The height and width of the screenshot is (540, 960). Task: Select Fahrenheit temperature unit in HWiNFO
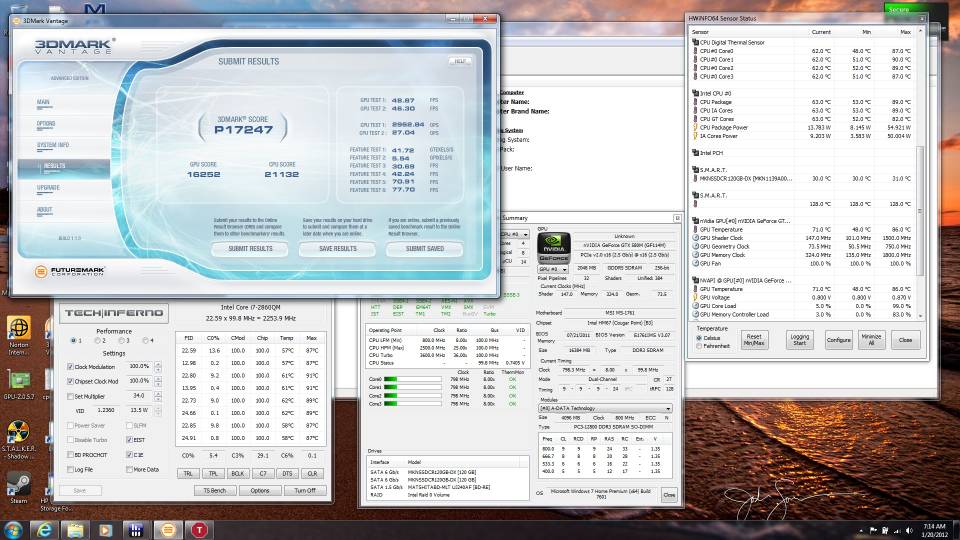click(699, 346)
